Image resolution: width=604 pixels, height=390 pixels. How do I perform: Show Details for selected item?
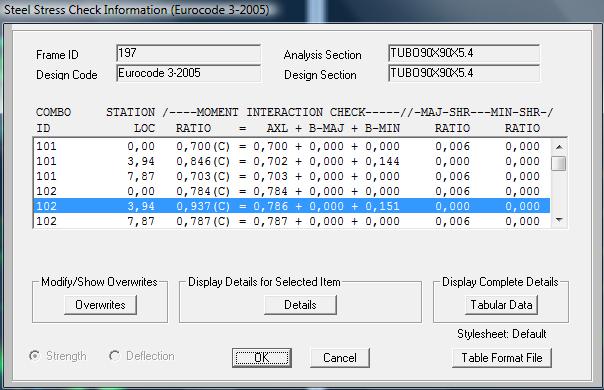click(300, 305)
